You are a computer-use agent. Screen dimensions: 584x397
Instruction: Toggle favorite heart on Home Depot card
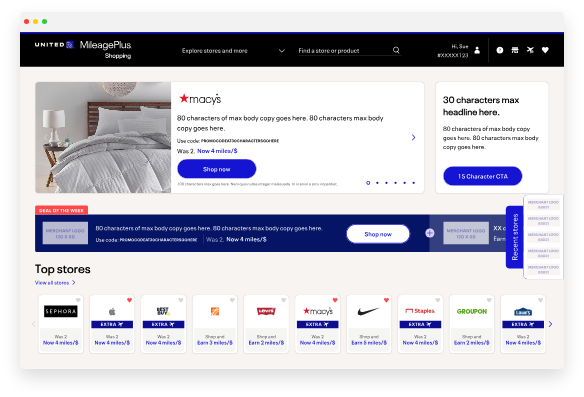tap(232, 300)
